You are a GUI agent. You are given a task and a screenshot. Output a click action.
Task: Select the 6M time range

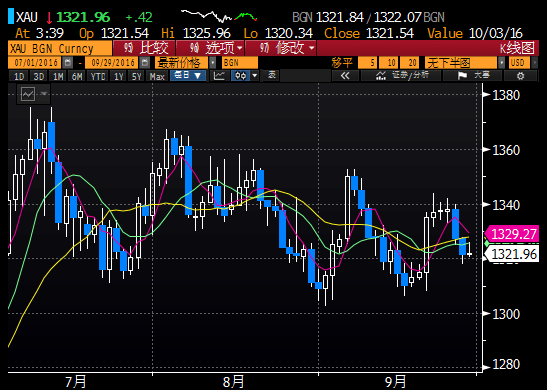point(77,76)
